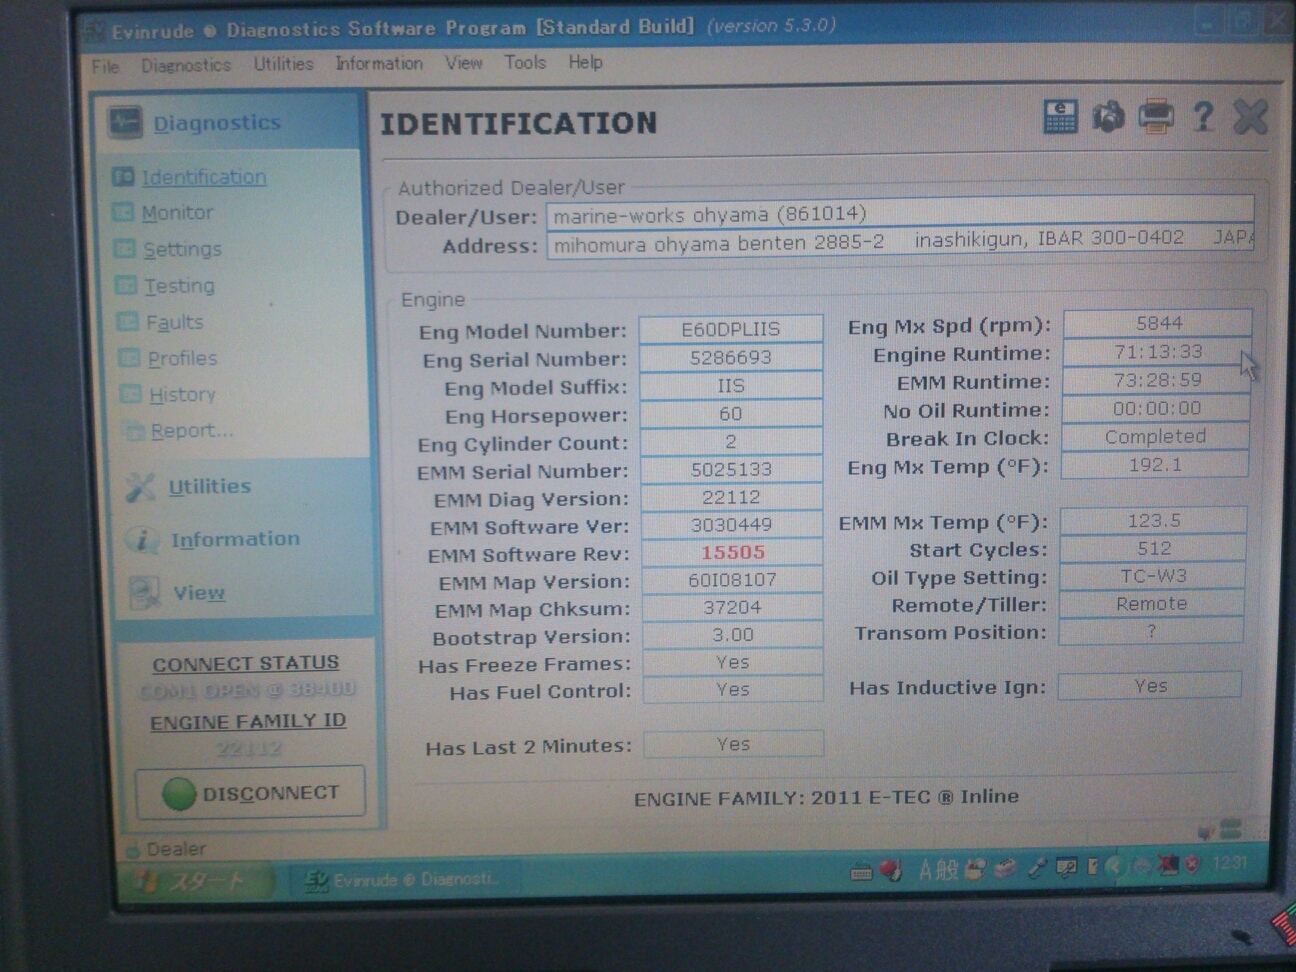Click the Address field starting 'mihomura ohyama'
This screenshot has height=972, width=1296.
899,241
